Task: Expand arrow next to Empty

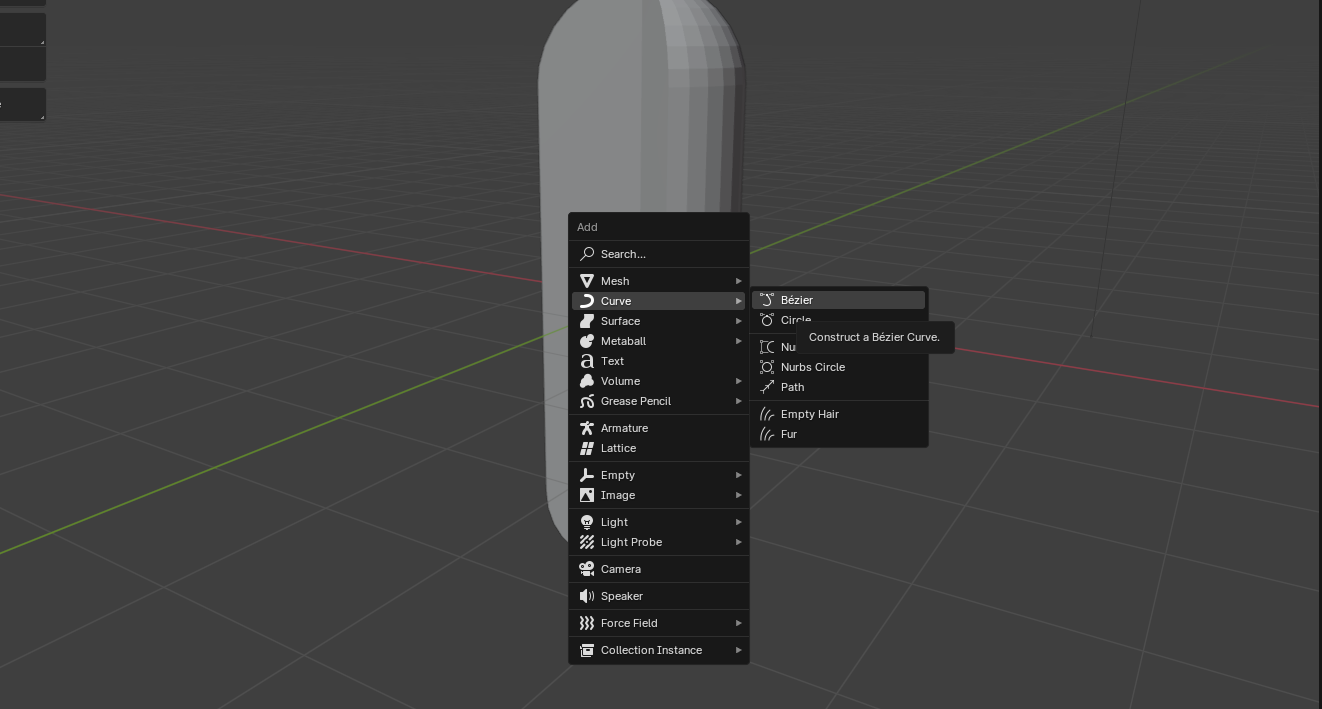Action: pos(739,475)
